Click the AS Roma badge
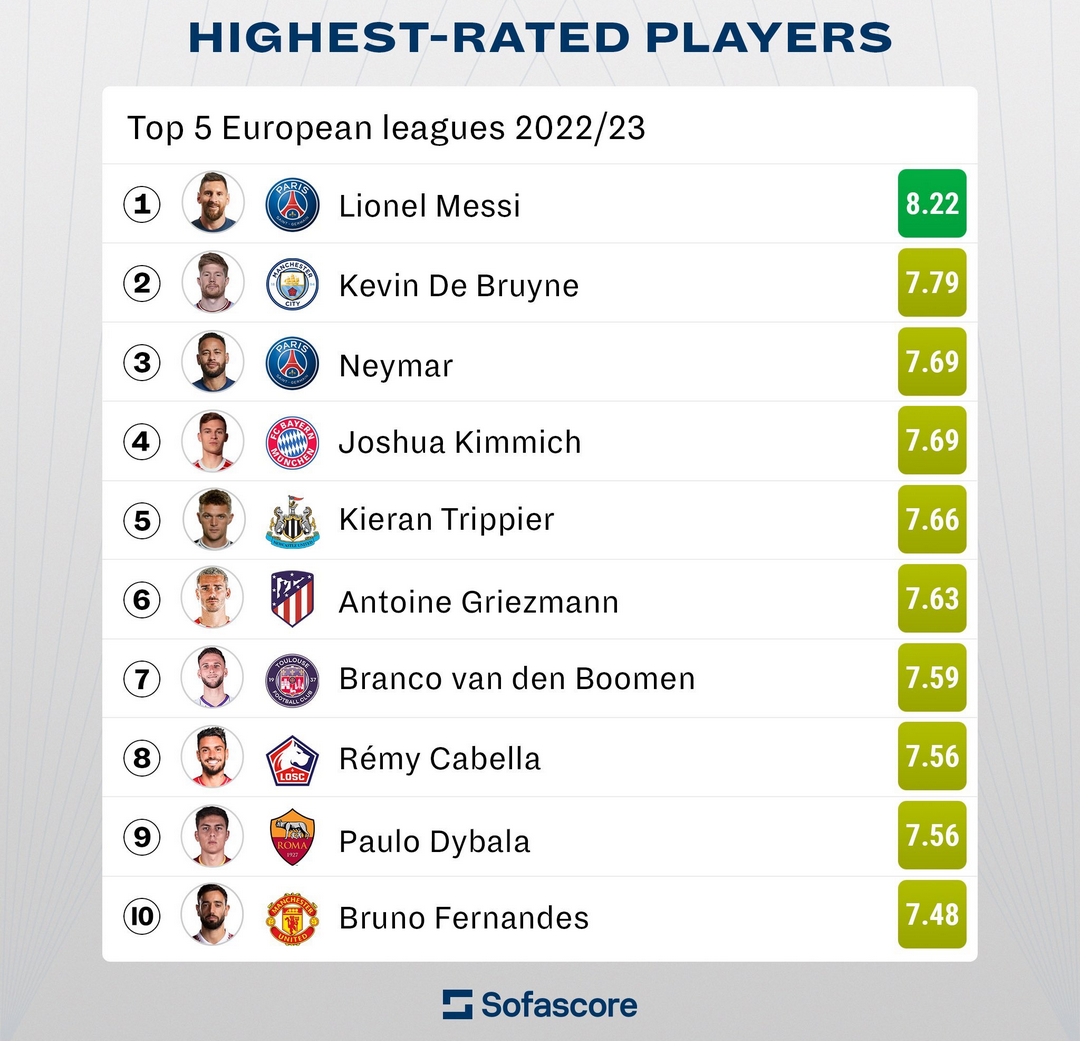Screen dimensions: 1080x1041 292,837
